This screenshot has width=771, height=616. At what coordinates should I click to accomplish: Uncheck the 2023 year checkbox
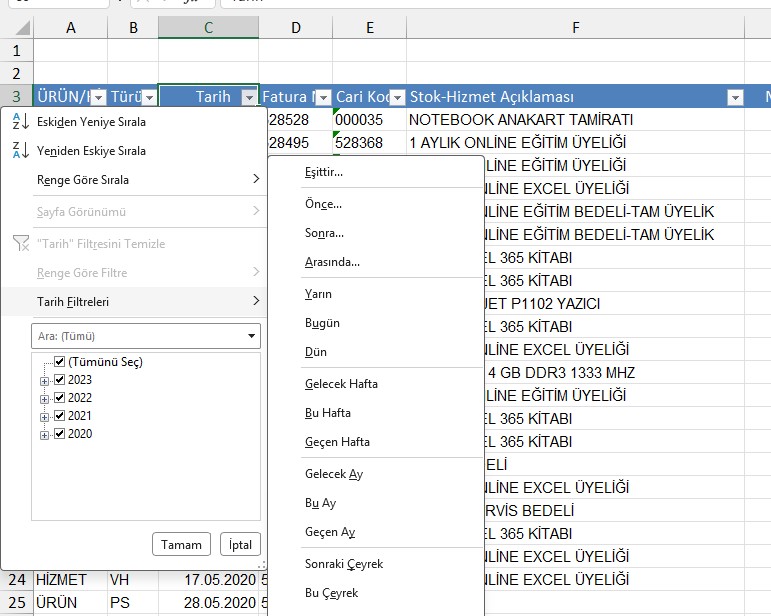(x=60, y=380)
